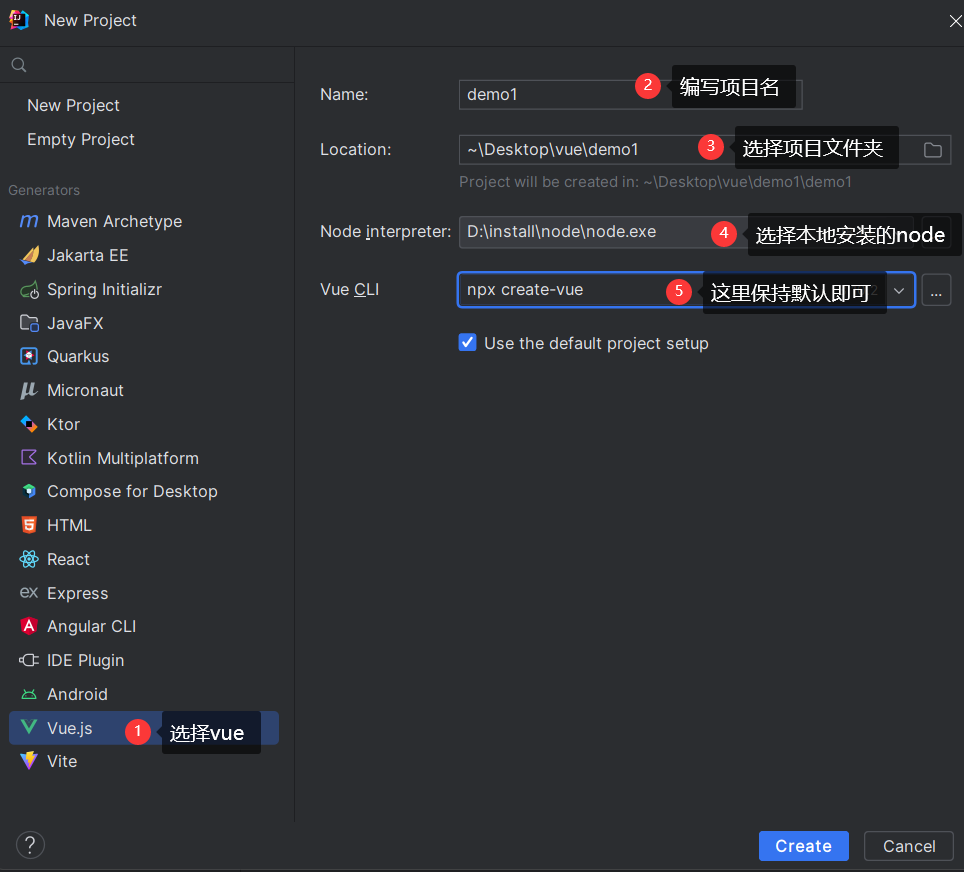
Task: Toggle Use the default project setup checkbox
Action: pyautogui.click(x=467, y=343)
